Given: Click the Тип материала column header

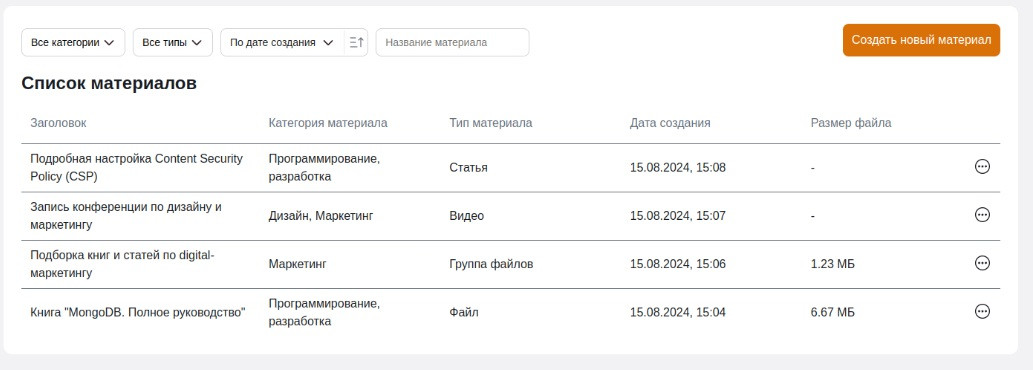Looking at the screenshot, I should click(491, 123).
